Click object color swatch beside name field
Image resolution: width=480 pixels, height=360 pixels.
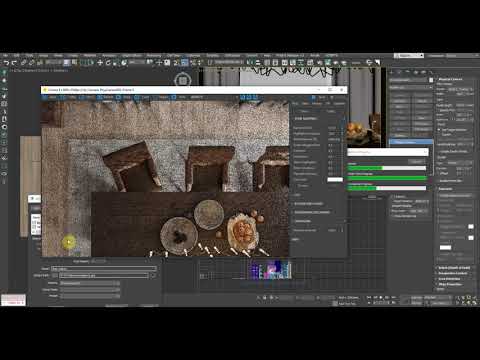[x=431, y=80]
